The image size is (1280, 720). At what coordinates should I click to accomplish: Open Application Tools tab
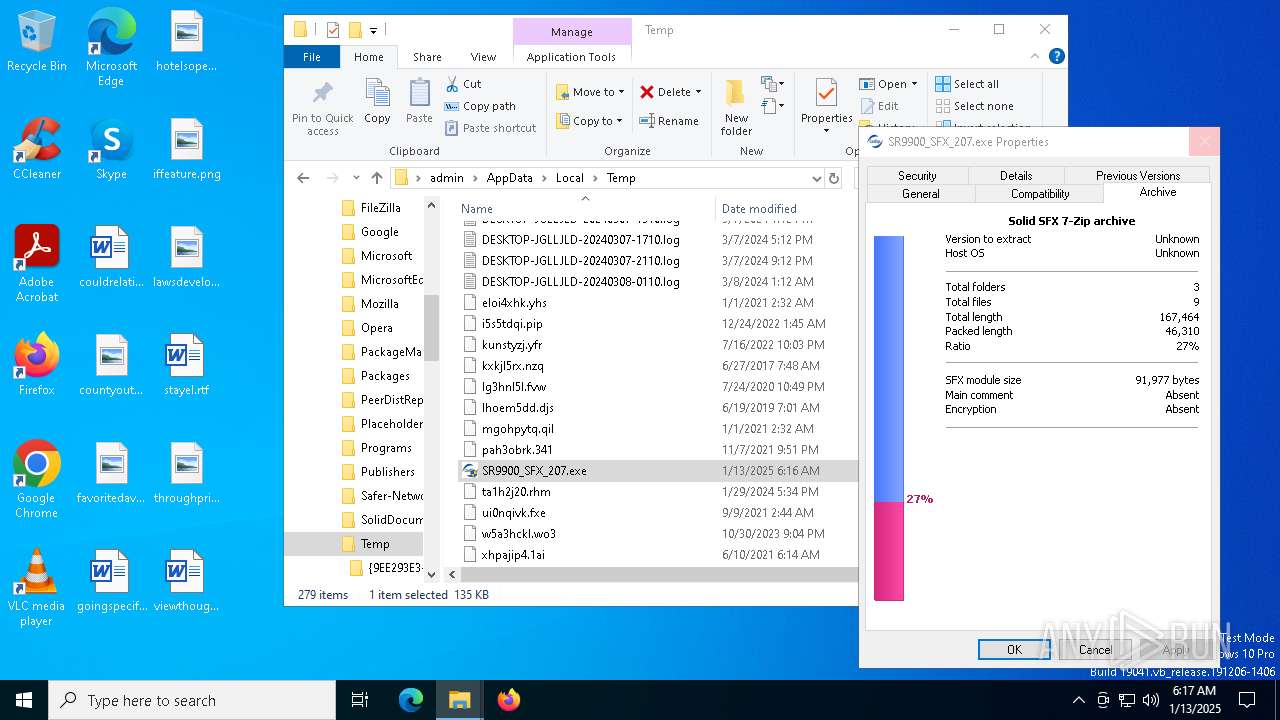(571, 57)
